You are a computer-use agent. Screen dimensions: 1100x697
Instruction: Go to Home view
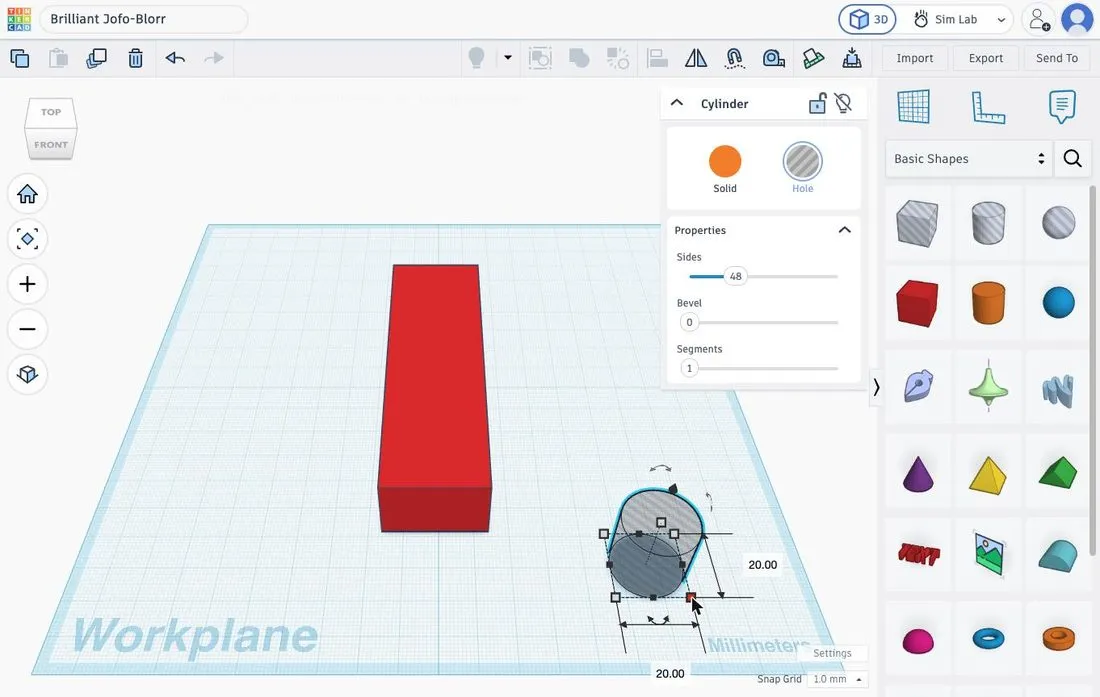pyautogui.click(x=27, y=194)
